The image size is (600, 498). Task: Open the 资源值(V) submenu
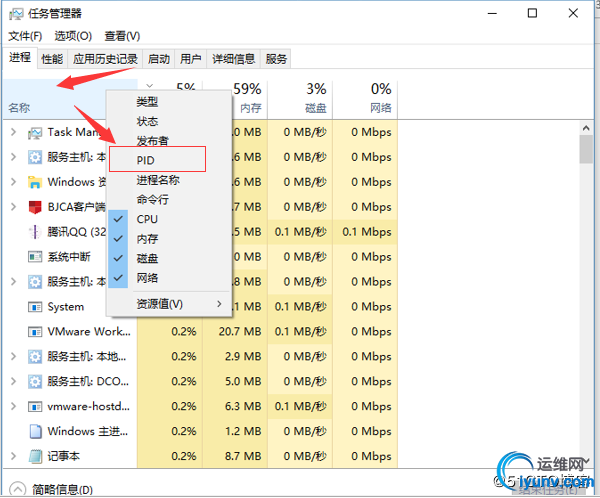169,304
